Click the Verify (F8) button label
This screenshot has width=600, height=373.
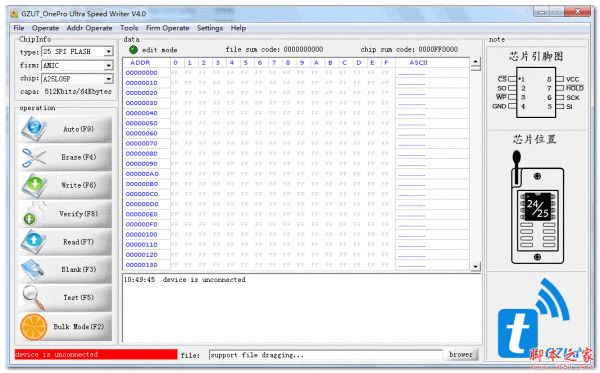click(78, 213)
